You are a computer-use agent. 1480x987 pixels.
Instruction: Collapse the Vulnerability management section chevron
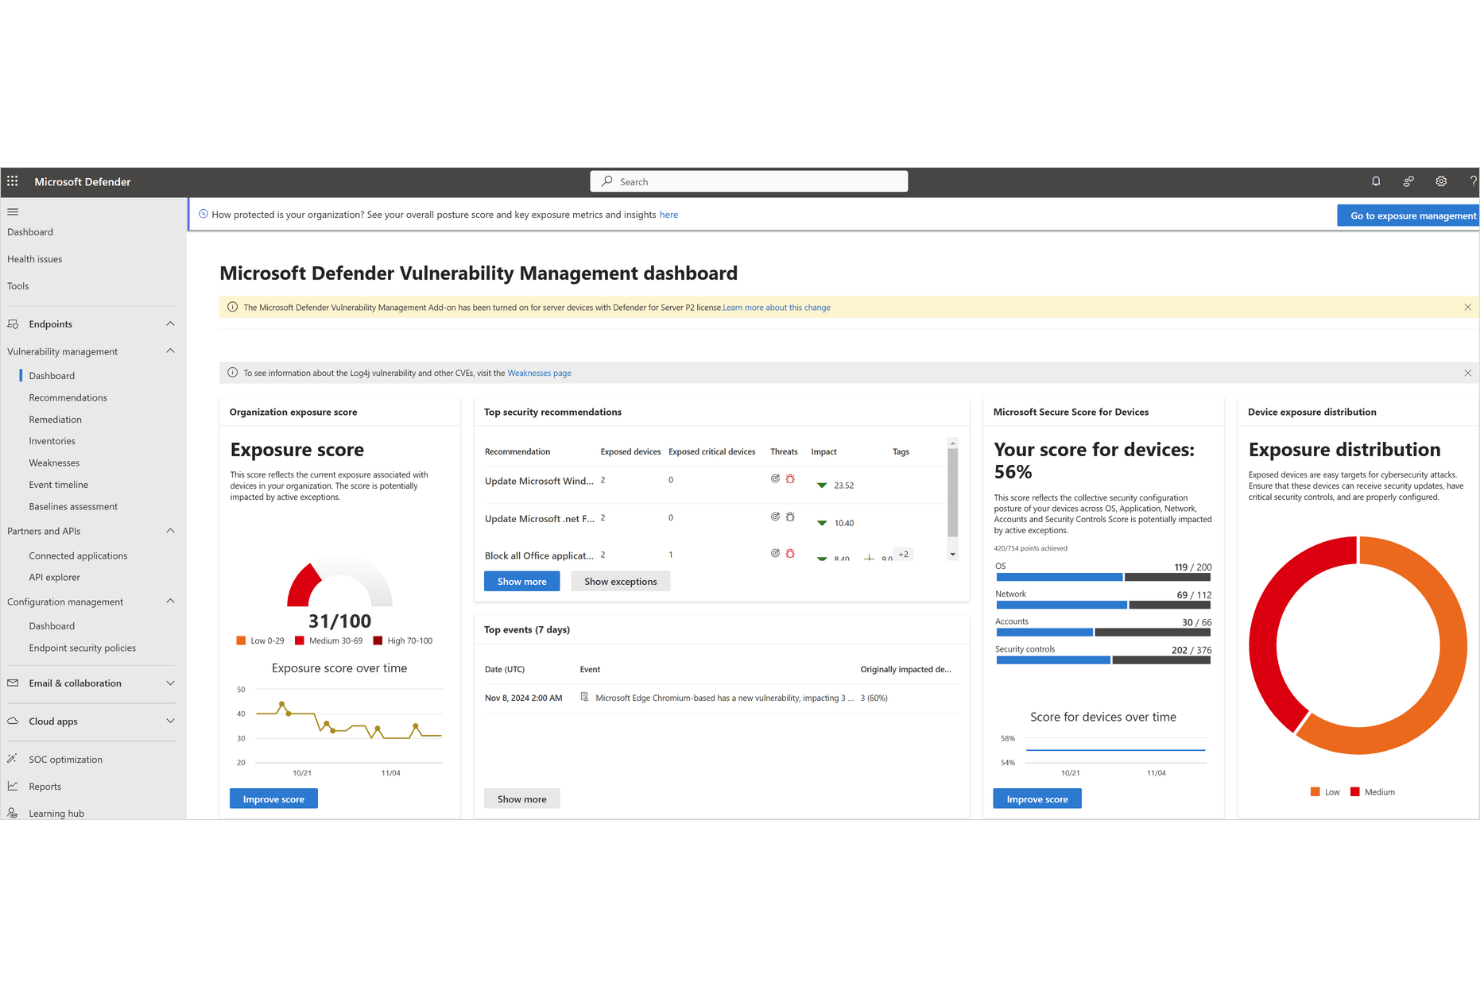pos(170,351)
